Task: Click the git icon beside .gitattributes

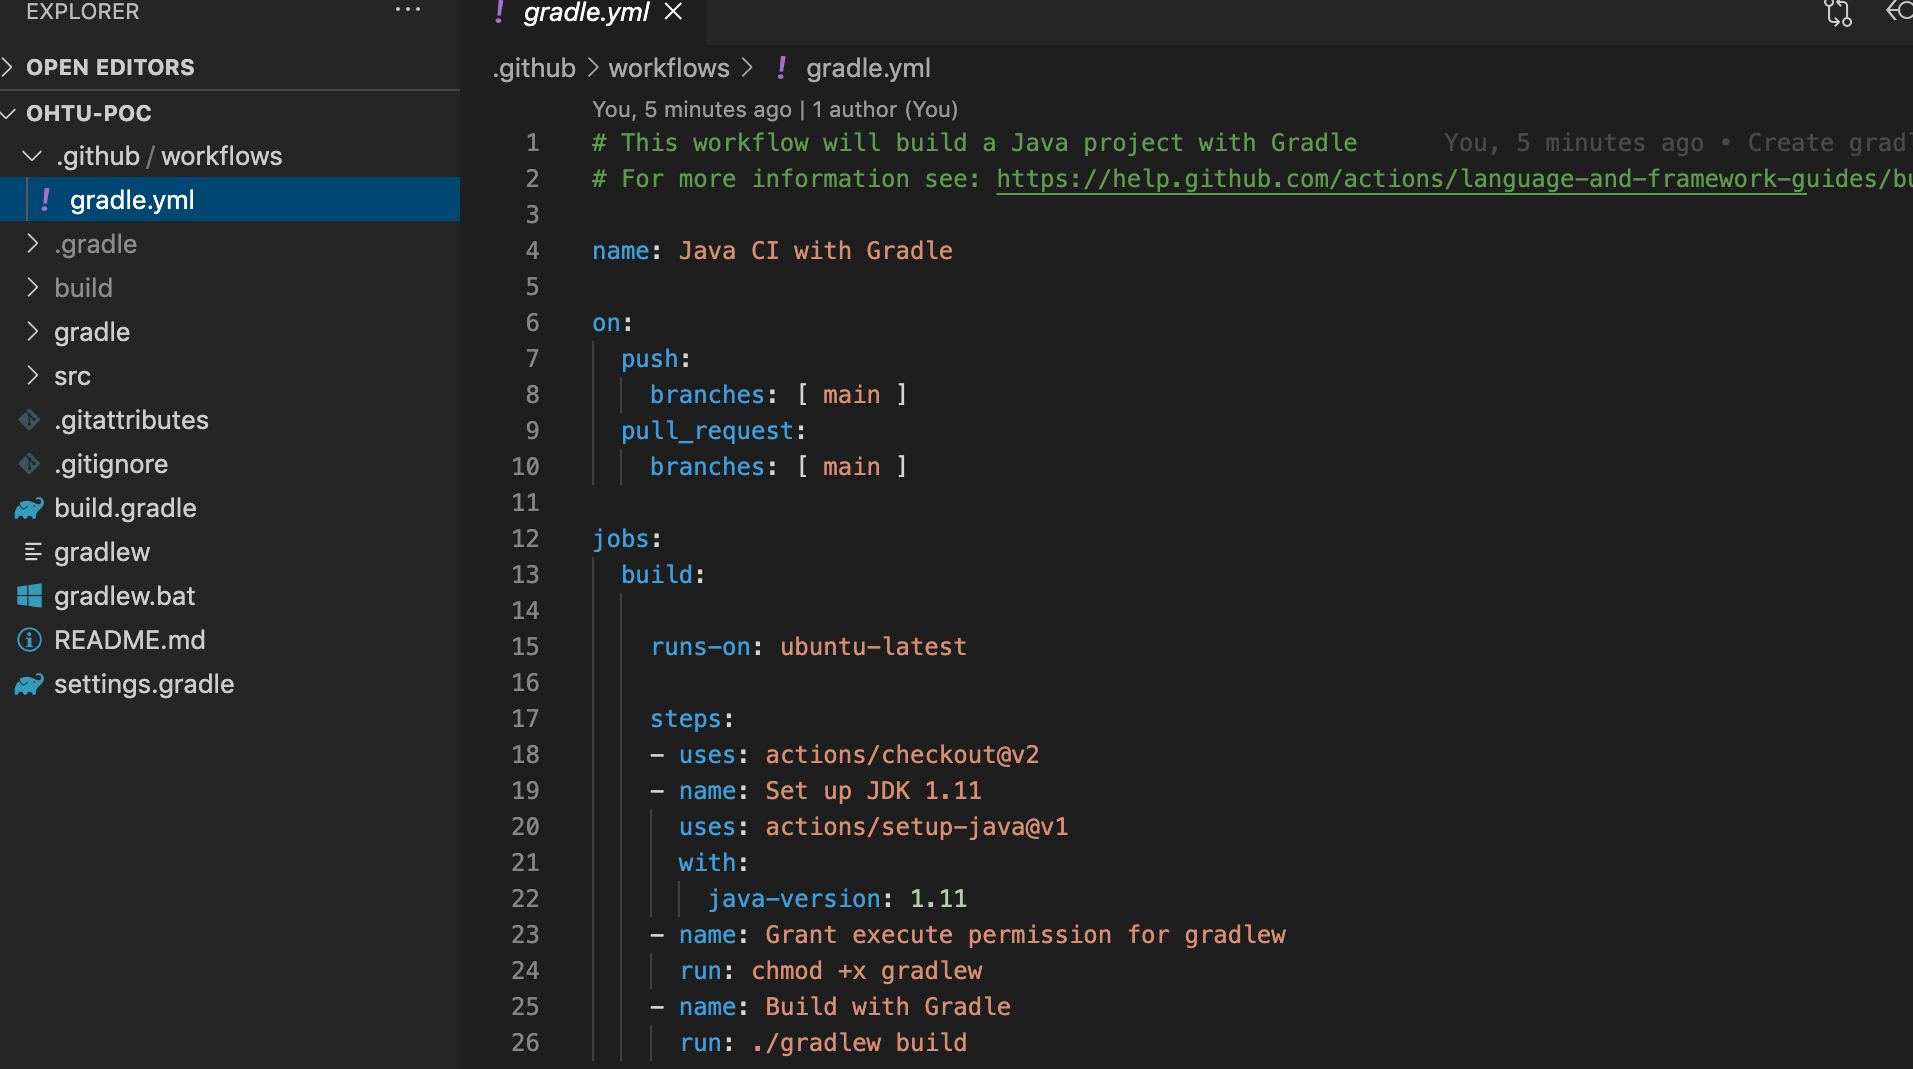Action: click(x=30, y=420)
